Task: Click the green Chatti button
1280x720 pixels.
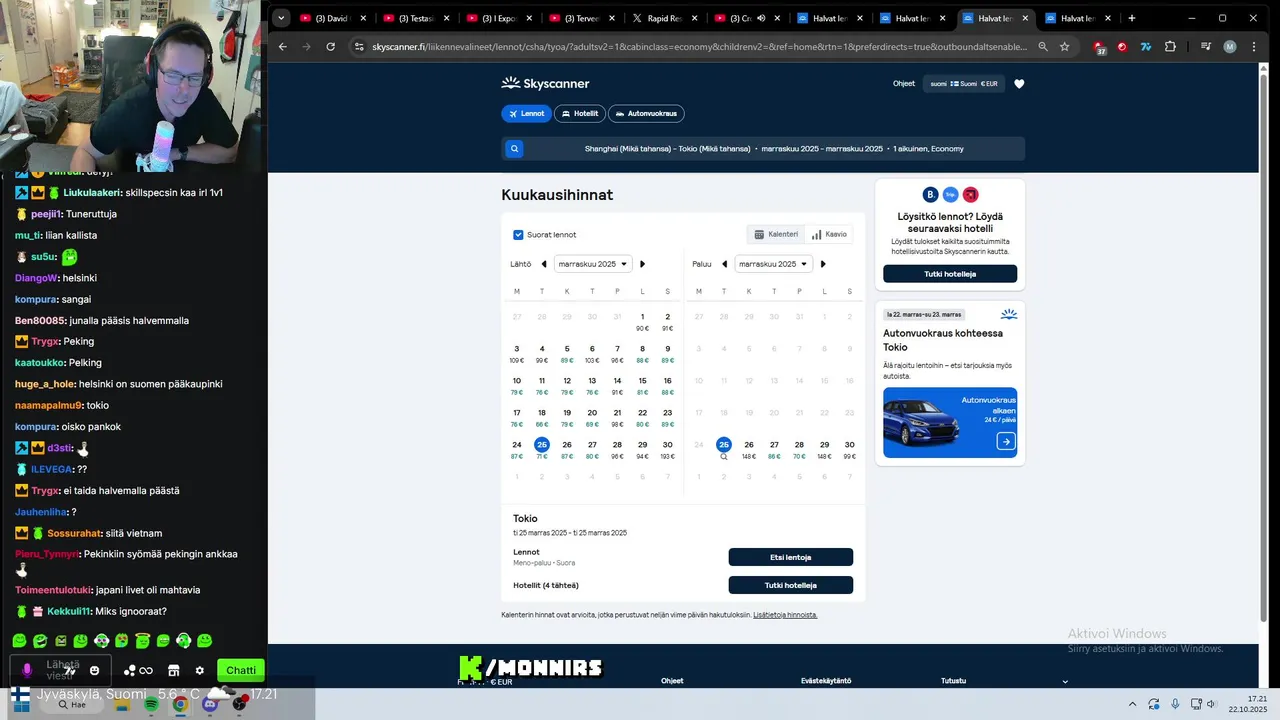Action: pyautogui.click(x=241, y=670)
